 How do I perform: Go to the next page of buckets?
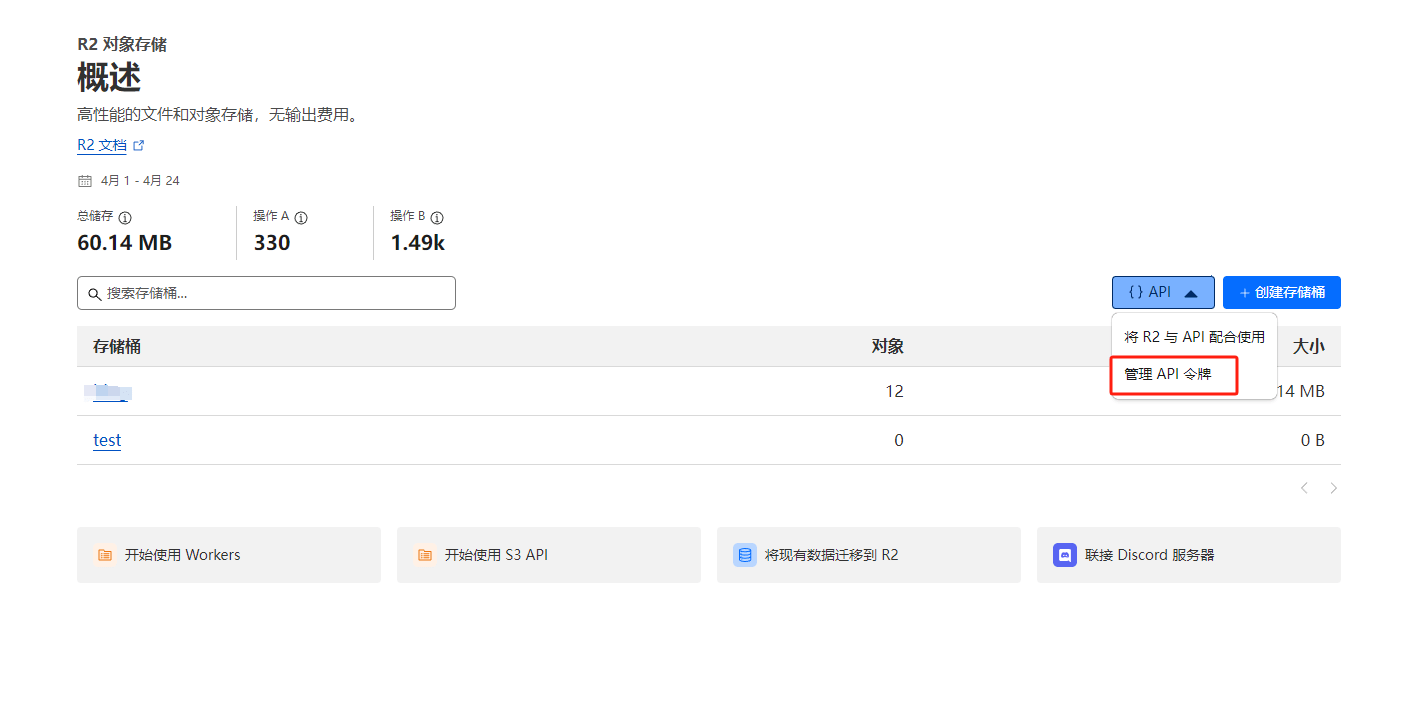pos(1333,488)
